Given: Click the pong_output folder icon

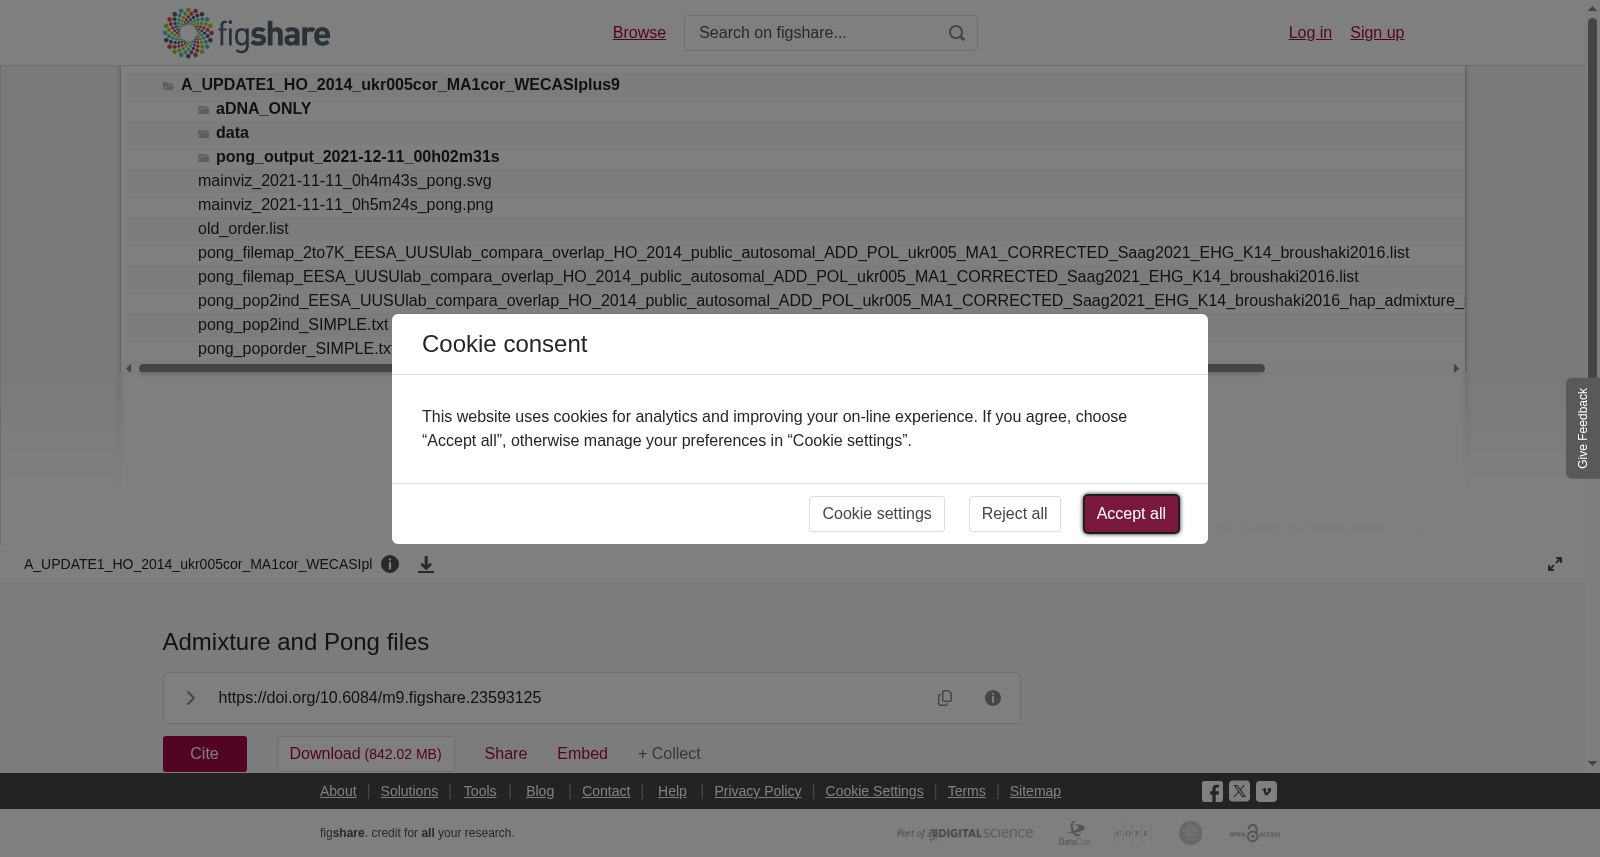Looking at the screenshot, I should coord(203,158).
